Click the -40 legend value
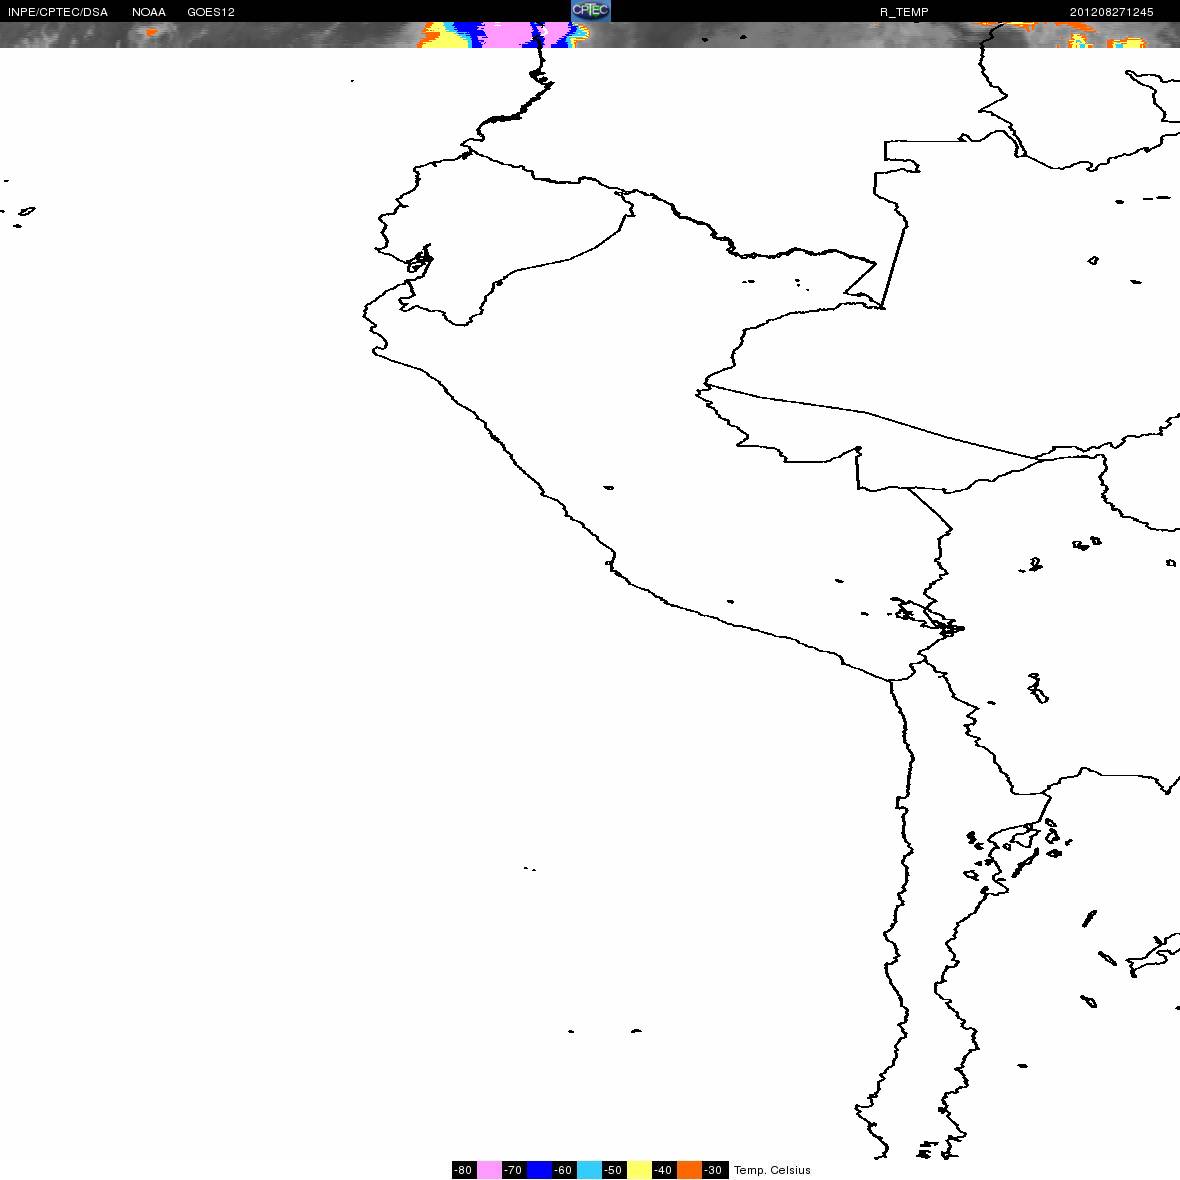This screenshot has height=1180, width=1180. click(x=664, y=1169)
